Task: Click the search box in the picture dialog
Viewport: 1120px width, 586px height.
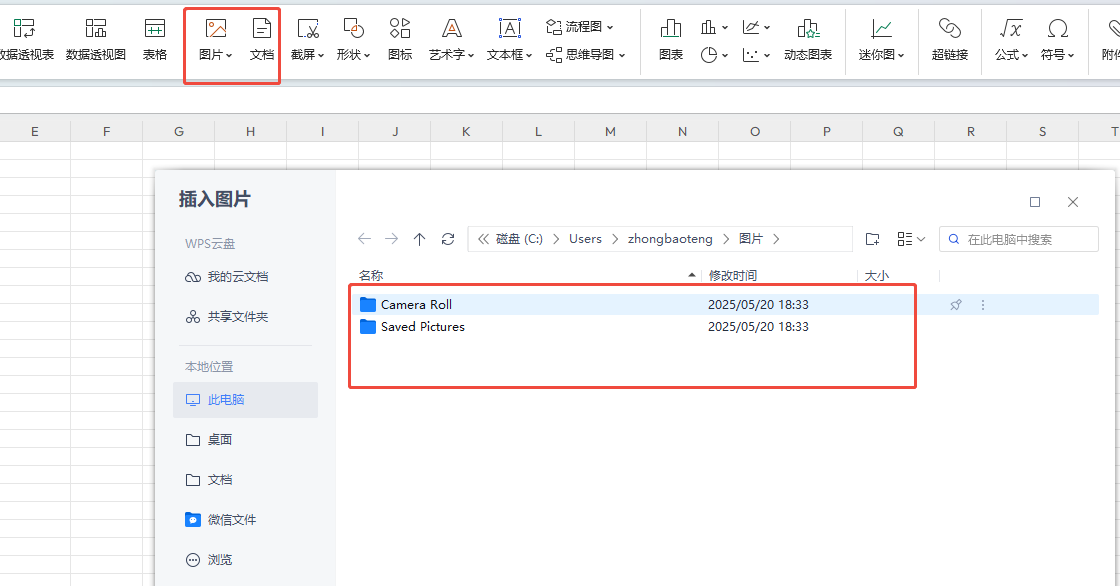Action: point(1018,238)
